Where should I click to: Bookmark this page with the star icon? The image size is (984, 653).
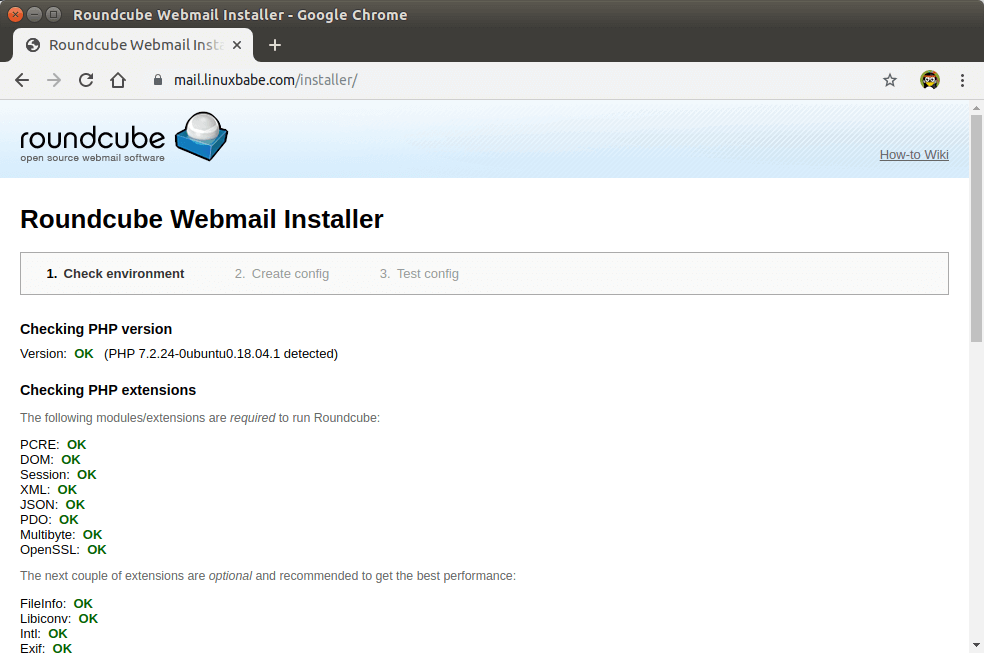click(x=890, y=80)
